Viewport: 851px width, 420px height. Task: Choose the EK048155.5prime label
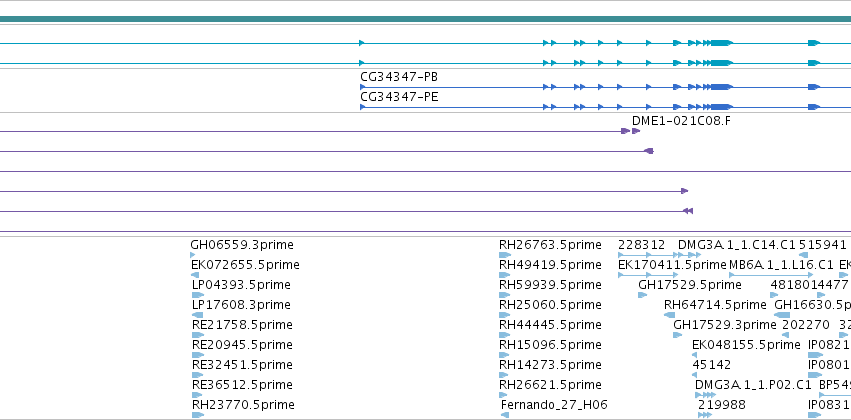pyautogui.click(x=746, y=345)
